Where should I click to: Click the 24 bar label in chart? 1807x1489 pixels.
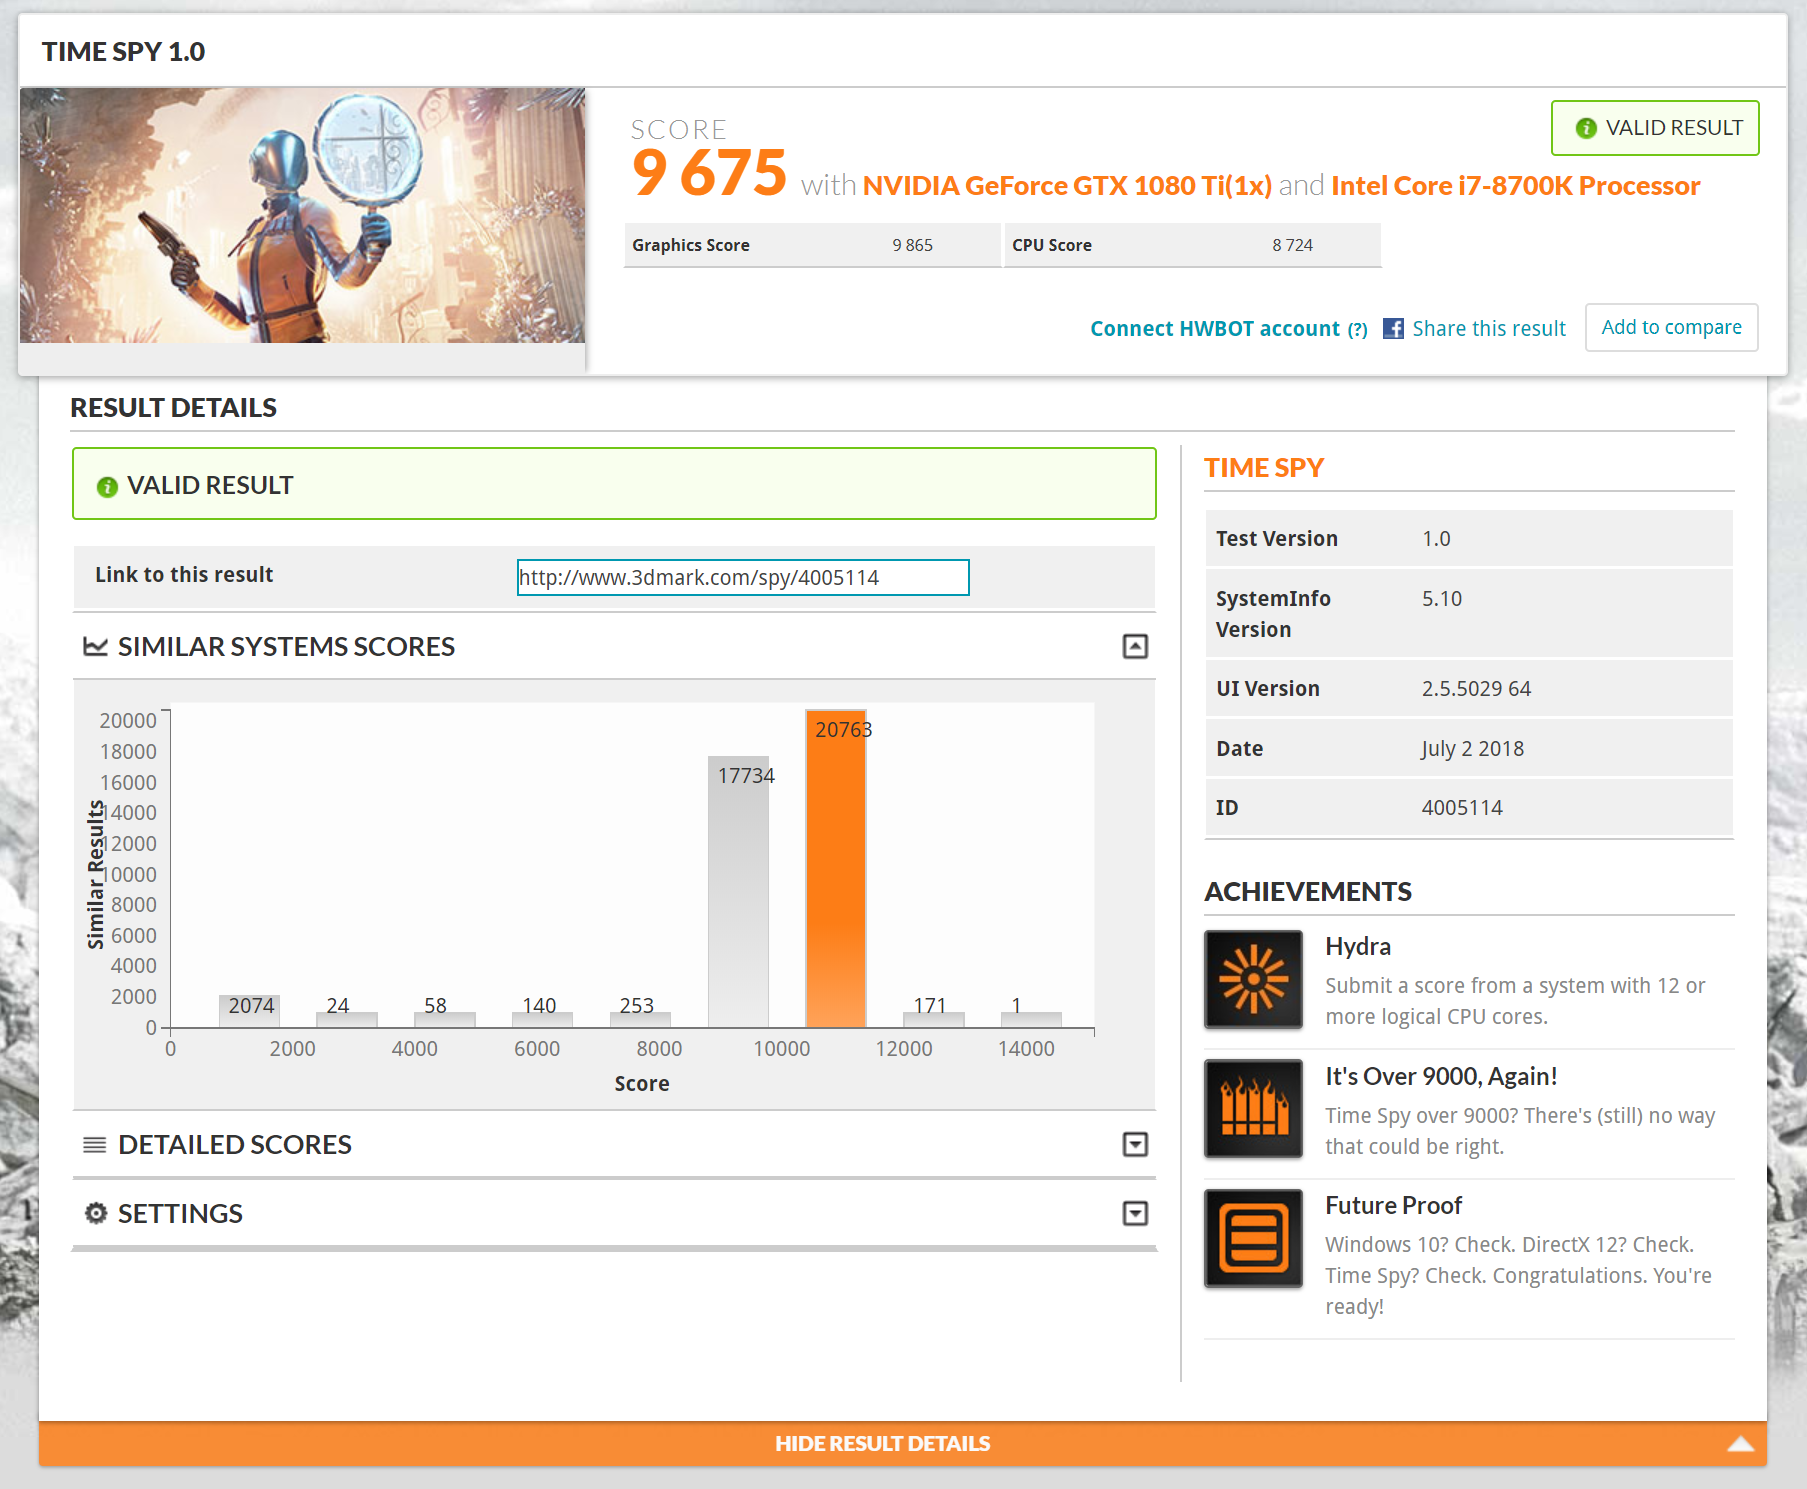coord(338,1005)
